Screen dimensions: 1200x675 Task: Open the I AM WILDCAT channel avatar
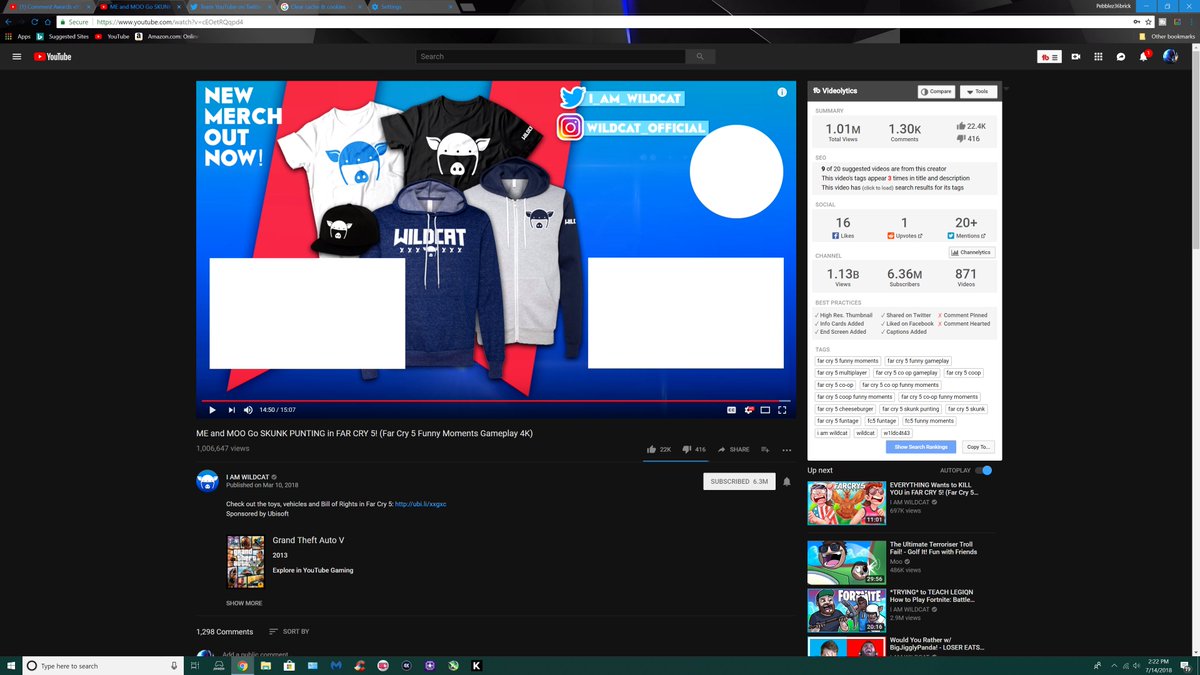click(207, 479)
